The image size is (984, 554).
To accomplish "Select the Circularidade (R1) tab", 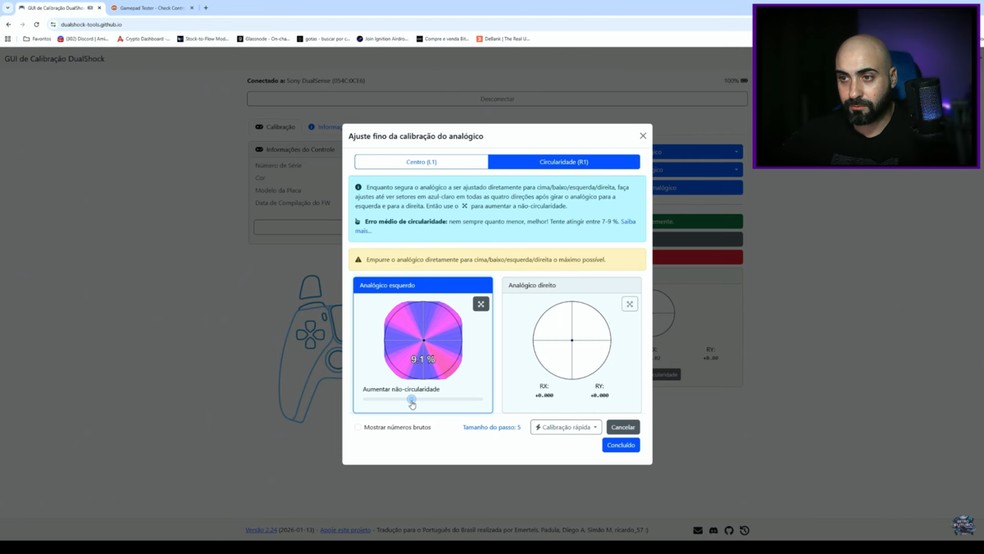I will (564, 162).
